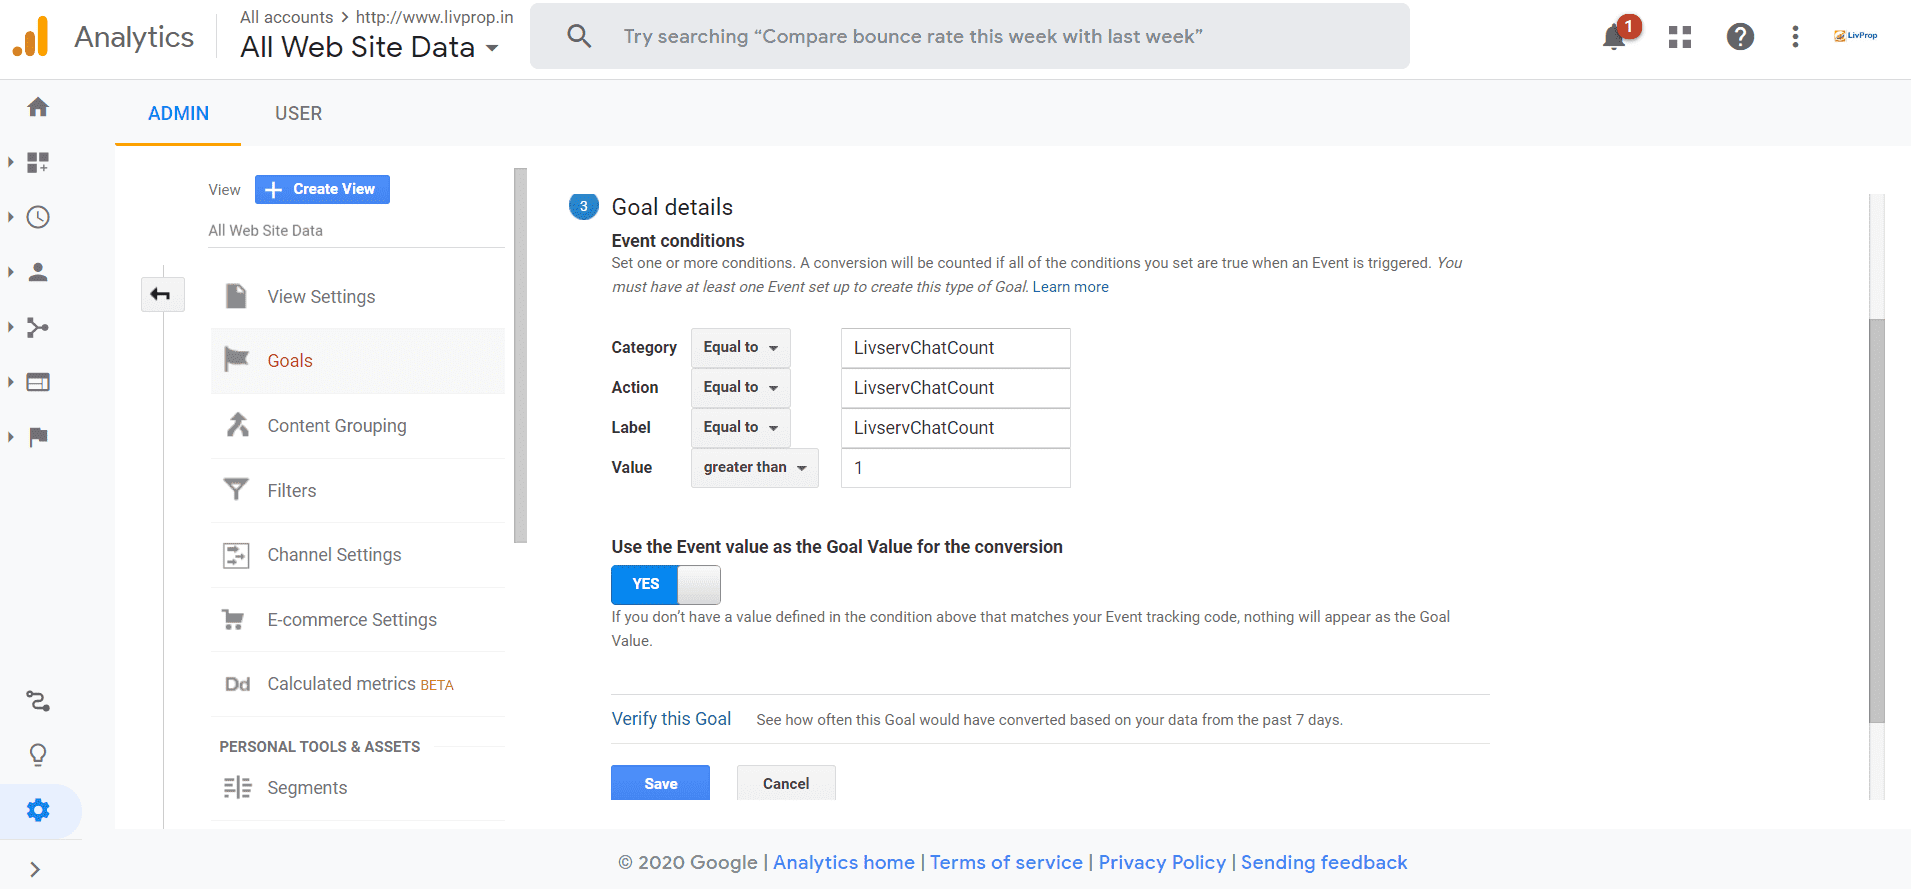Open the Admin gear icon
This screenshot has width=1911, height=889.
pos(38,810)
